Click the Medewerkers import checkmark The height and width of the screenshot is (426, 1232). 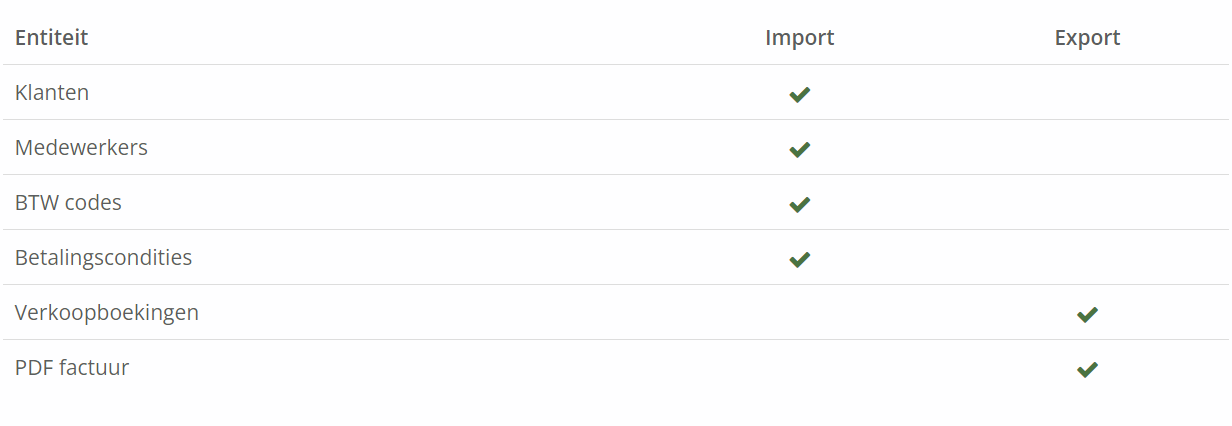(799, 149)
